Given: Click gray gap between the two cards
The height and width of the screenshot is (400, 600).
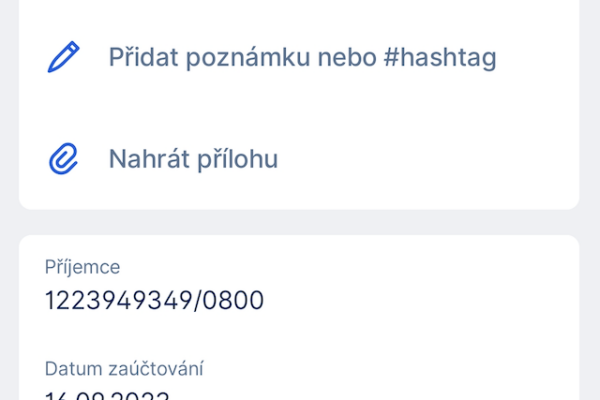Looking at the screenshot, I should [x=300, y=222].
